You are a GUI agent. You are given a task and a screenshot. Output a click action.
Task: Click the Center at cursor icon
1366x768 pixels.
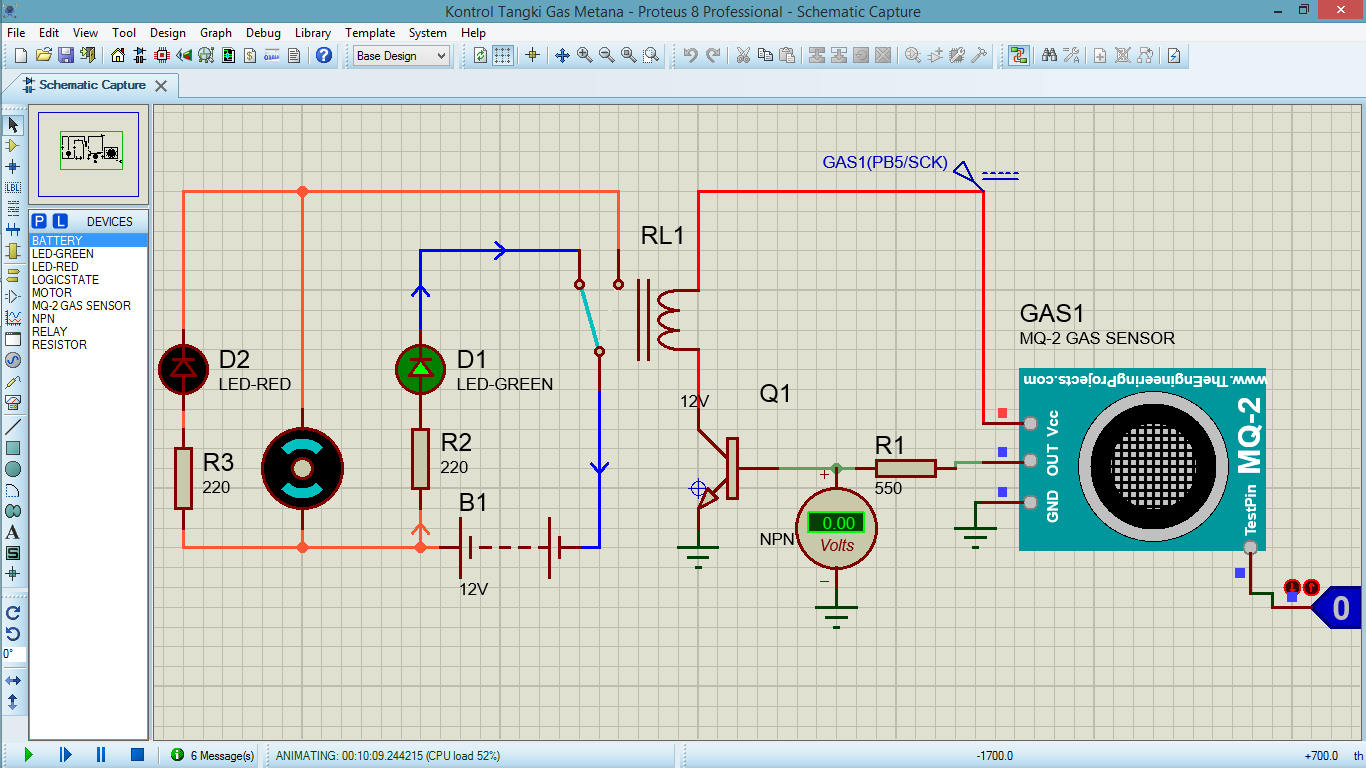coord(532,56)
